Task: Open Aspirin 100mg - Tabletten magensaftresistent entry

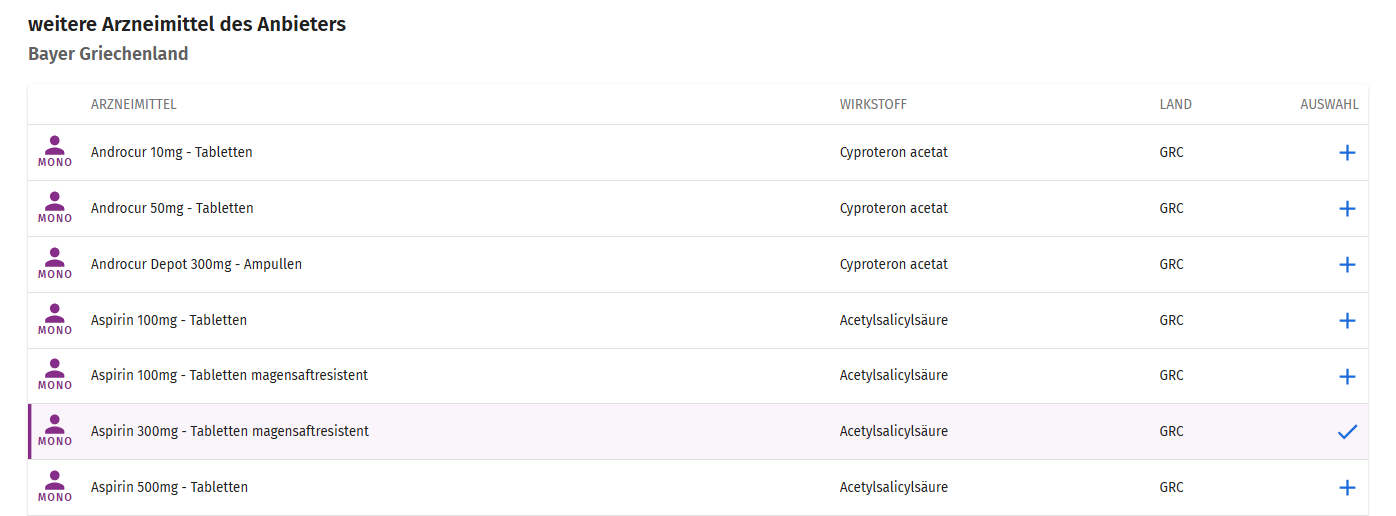Action: click(x=229, y=375)
